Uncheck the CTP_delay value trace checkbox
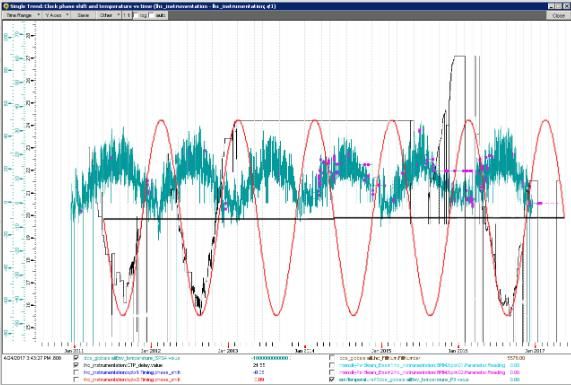Viewport: 571px width, 385px height. coord(76,365)
